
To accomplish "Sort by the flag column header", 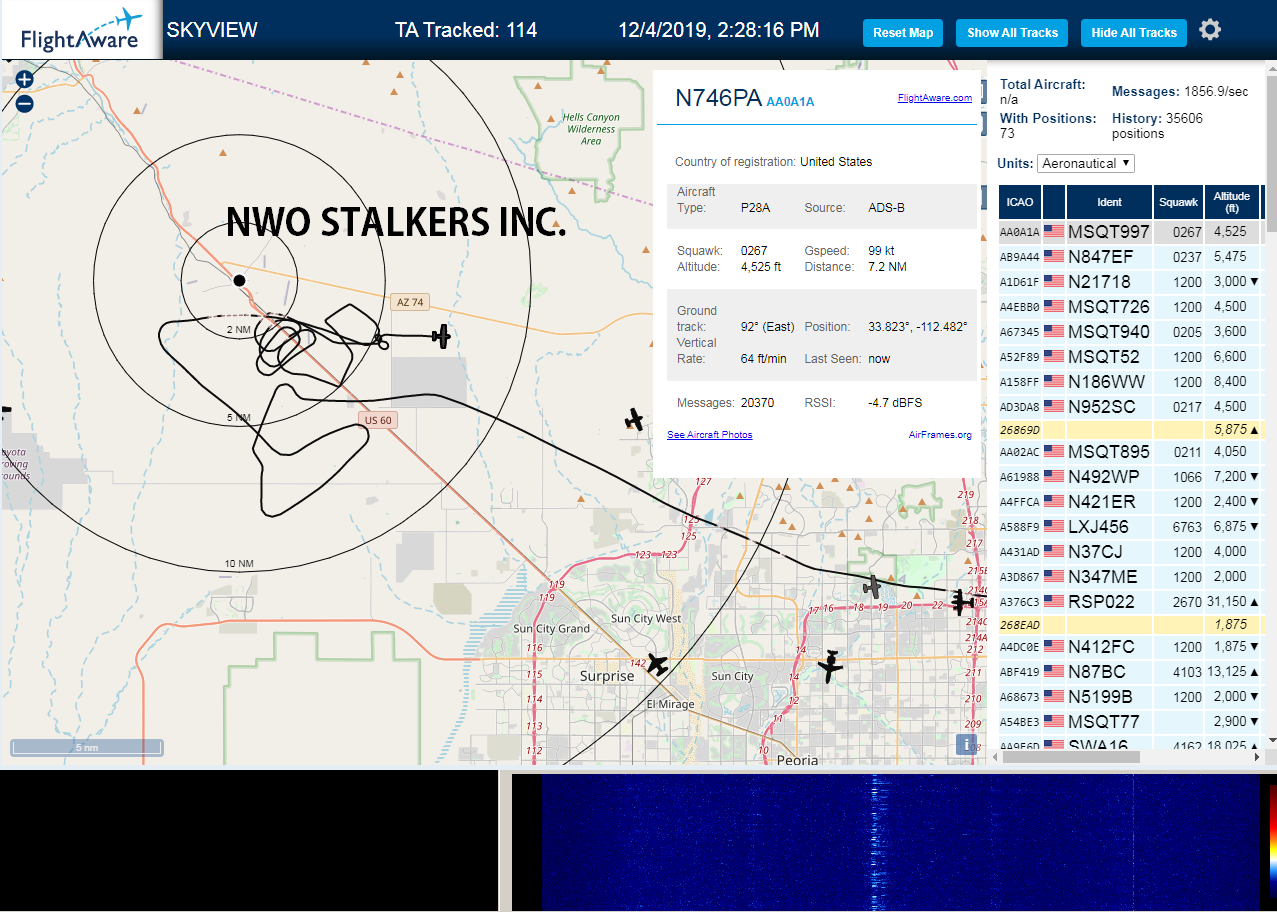I will pos(1054,202).
